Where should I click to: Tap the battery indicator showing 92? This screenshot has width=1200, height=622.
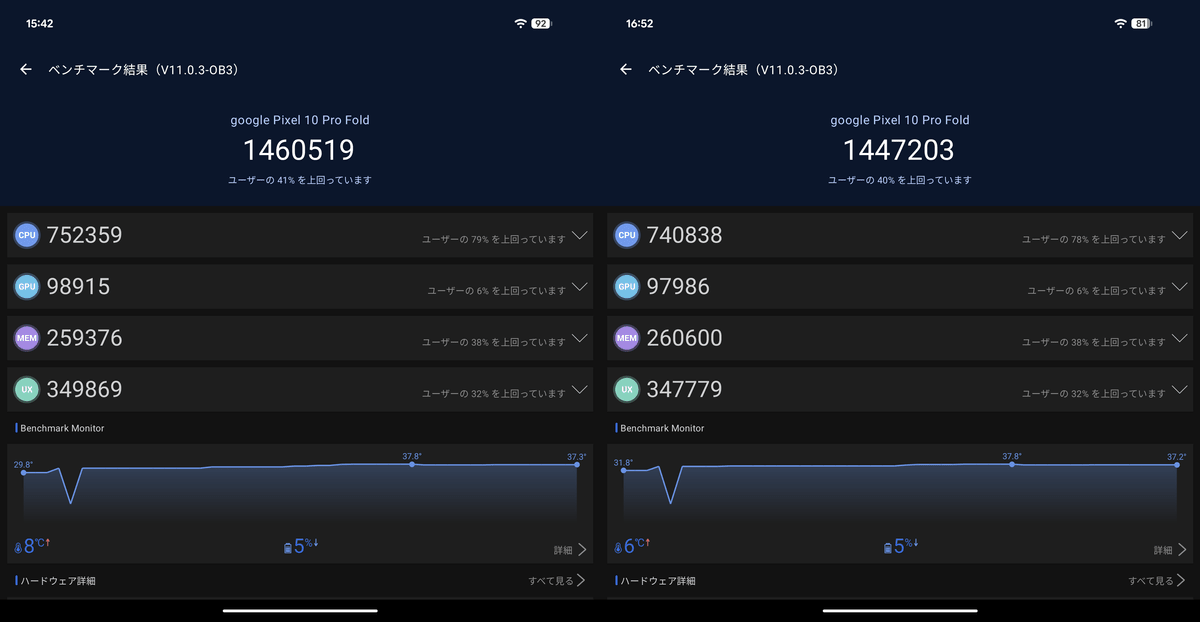coord(541,23)
